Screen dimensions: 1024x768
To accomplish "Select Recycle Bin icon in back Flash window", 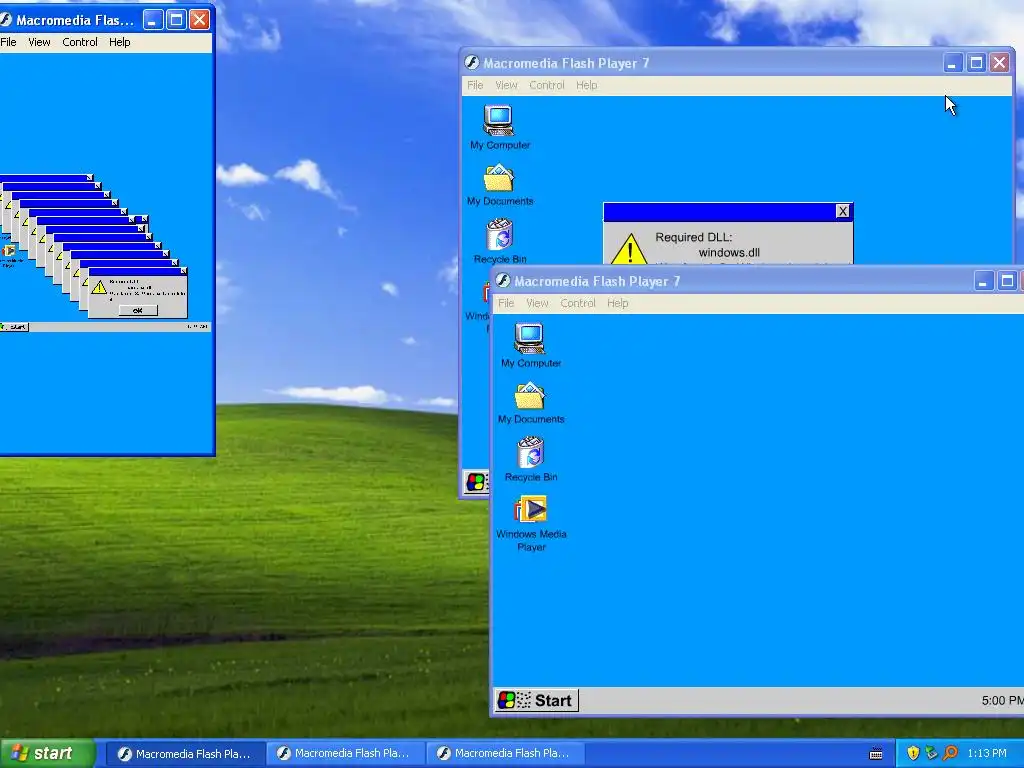I will point(500,234).
